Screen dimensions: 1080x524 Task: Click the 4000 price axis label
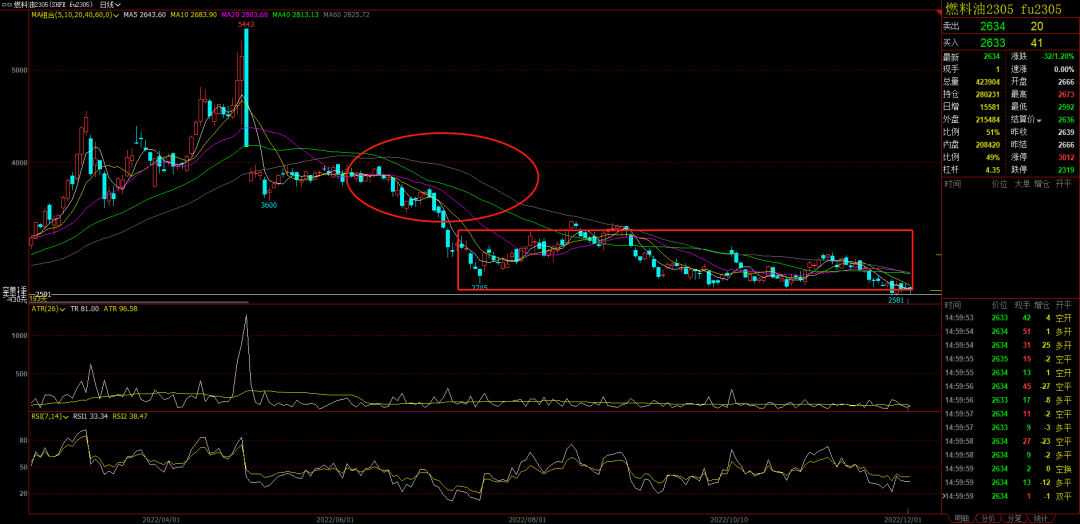point(20,163)
